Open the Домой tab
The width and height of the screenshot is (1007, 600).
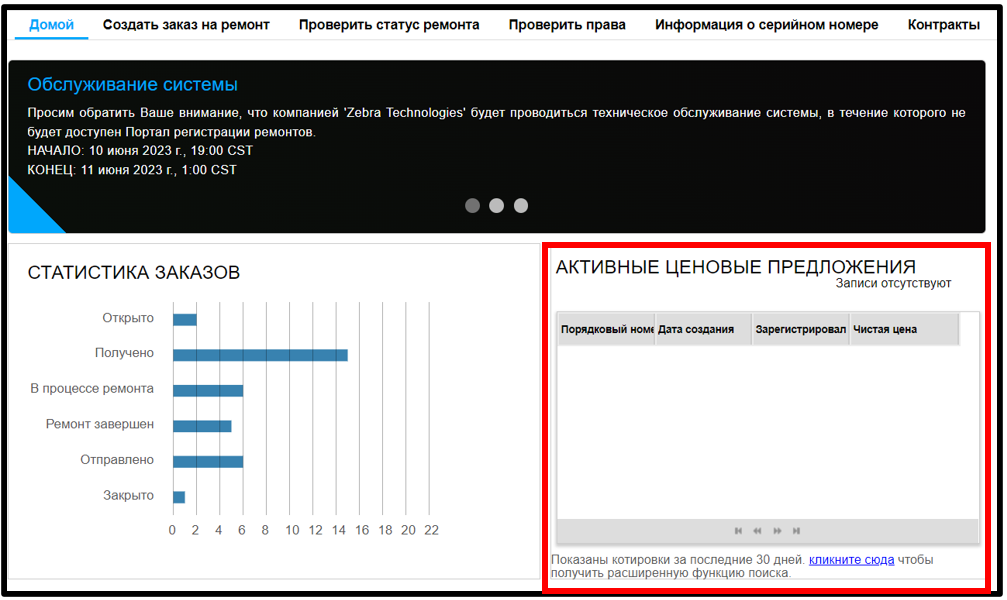(51, 25)
